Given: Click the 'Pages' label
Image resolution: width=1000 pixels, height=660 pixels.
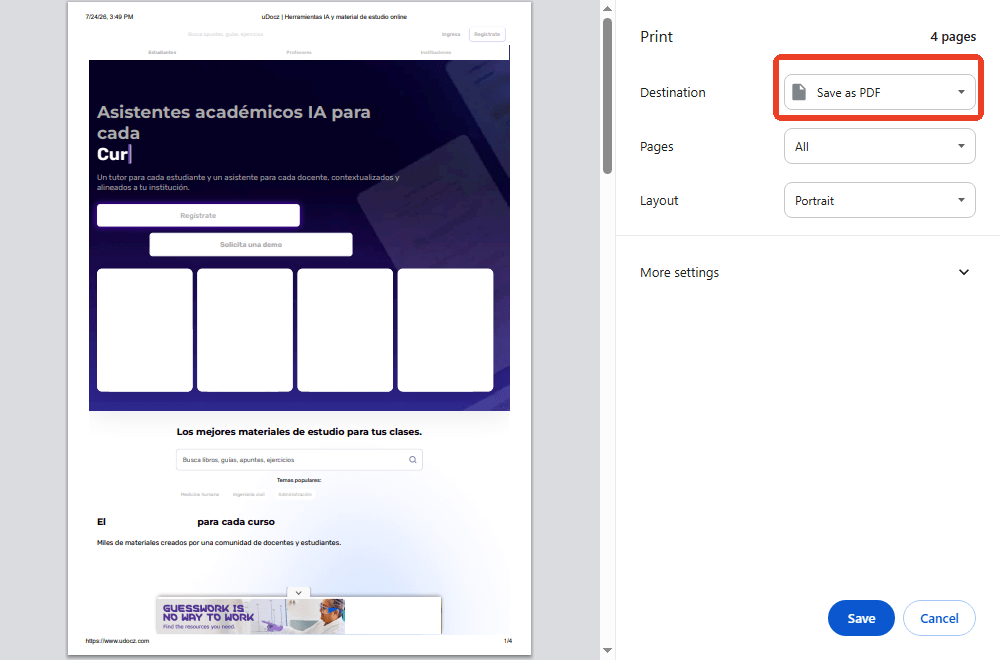Looking at the screenshot, I should [656, 147].
